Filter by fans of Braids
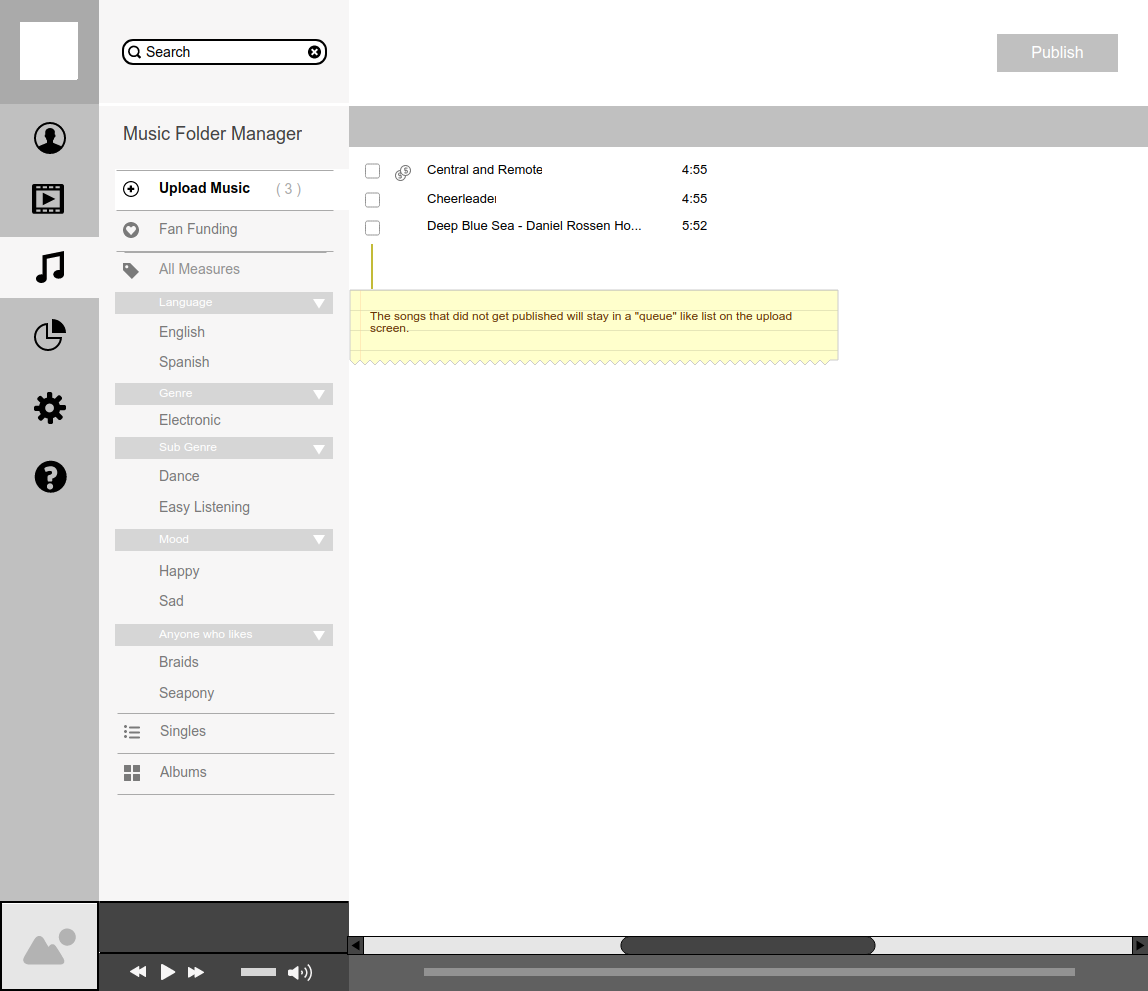 179,662
